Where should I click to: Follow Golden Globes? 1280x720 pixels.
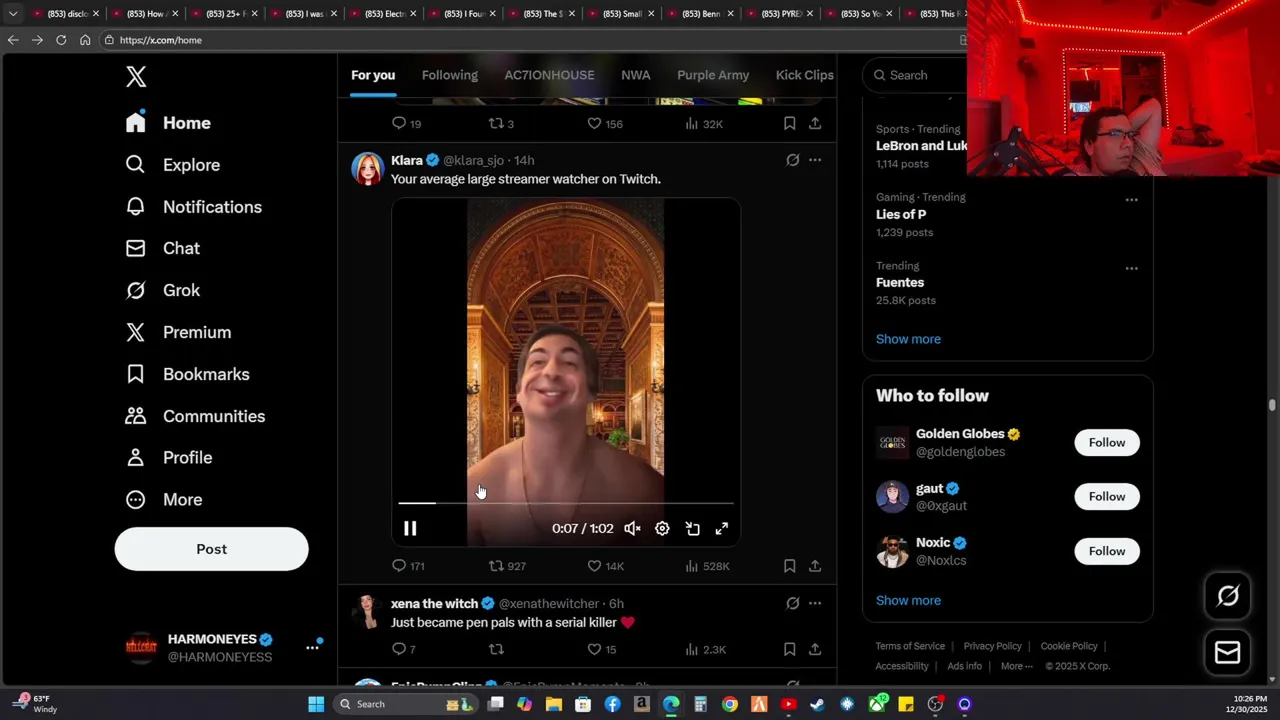pos(1106,443)
